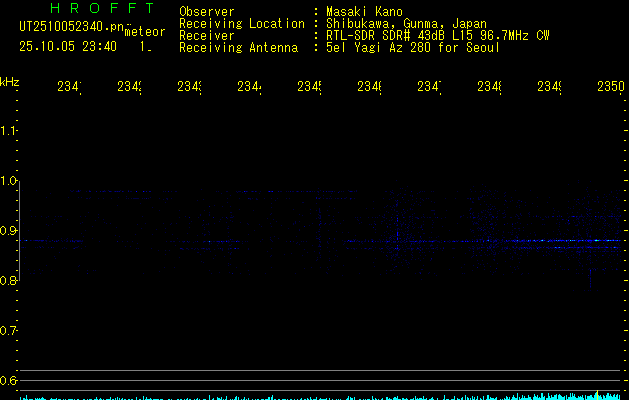The image size is (629, 400).
Task: Click the 0.8 kHz frequency tick
Action: (x=9, y=281)
